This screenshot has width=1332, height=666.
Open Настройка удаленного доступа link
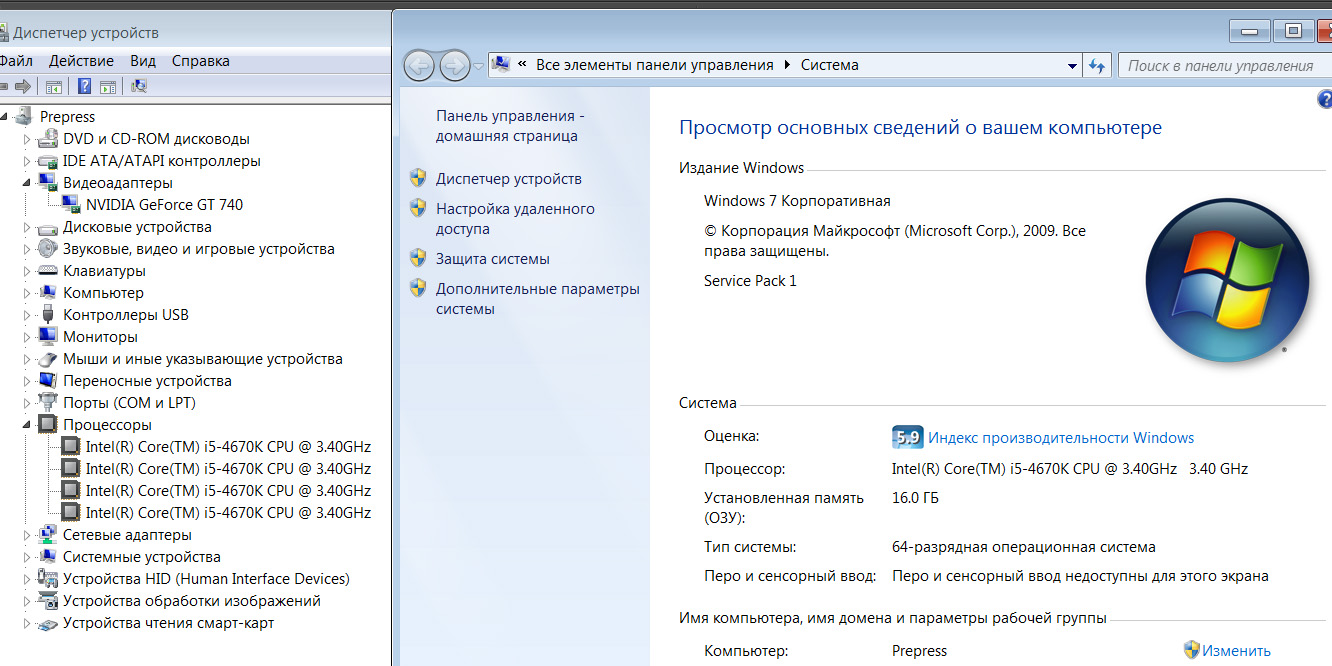pos(515,219)
